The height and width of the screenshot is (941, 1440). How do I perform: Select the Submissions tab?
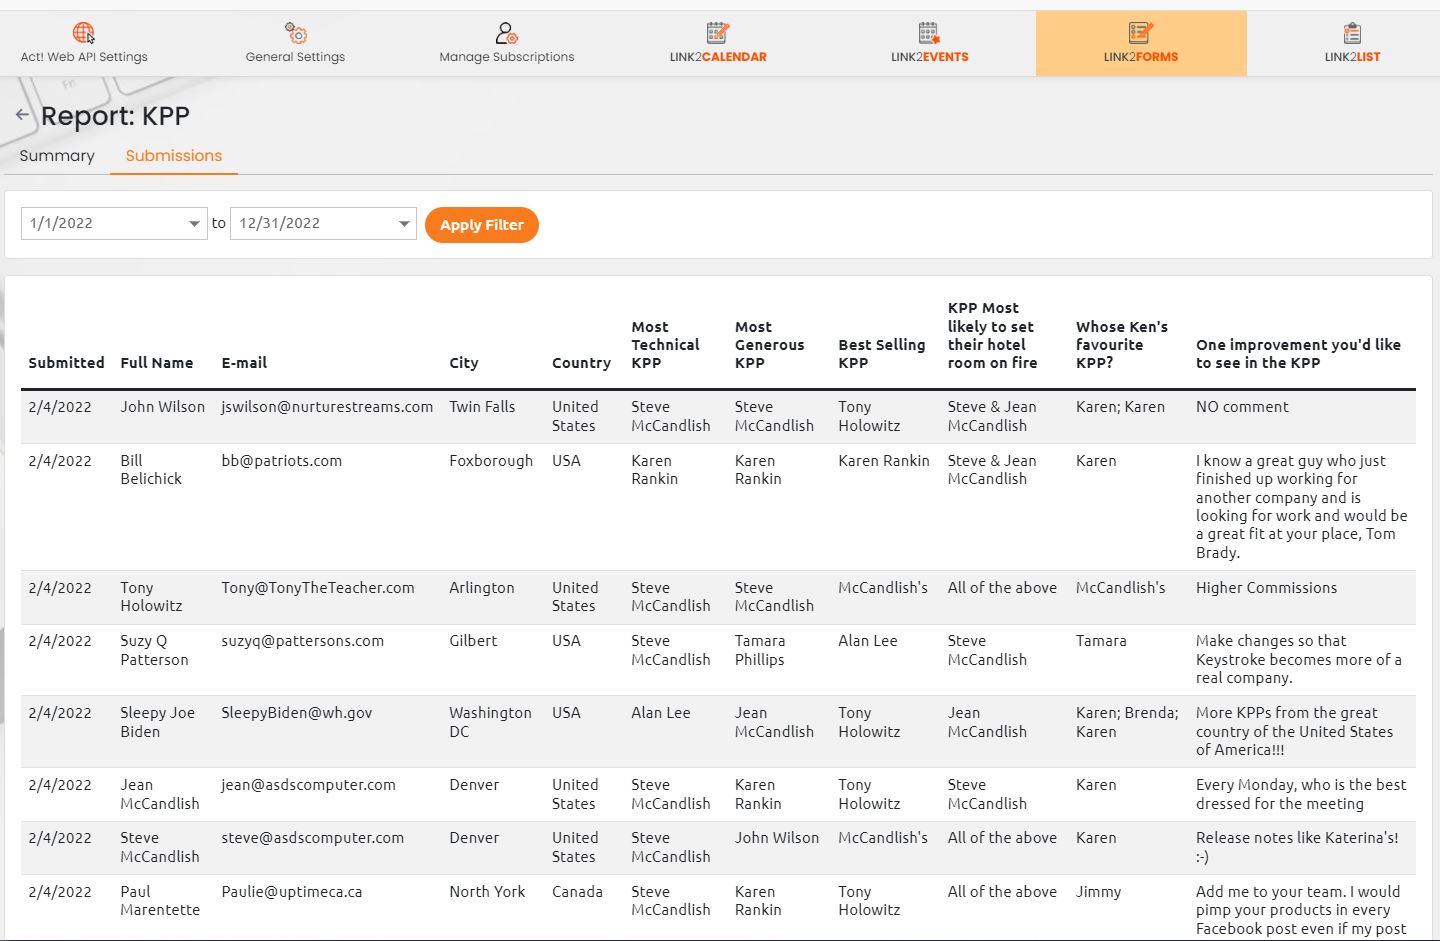(173, 156)
